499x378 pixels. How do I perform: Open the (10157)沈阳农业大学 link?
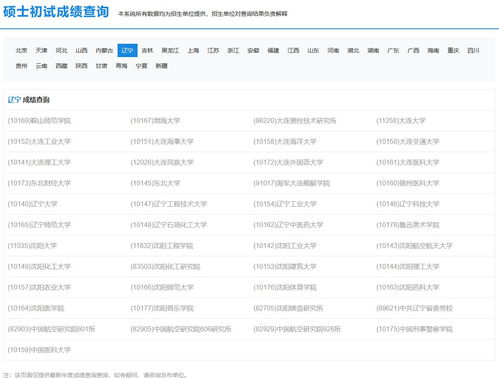click(x=39, y=287)
